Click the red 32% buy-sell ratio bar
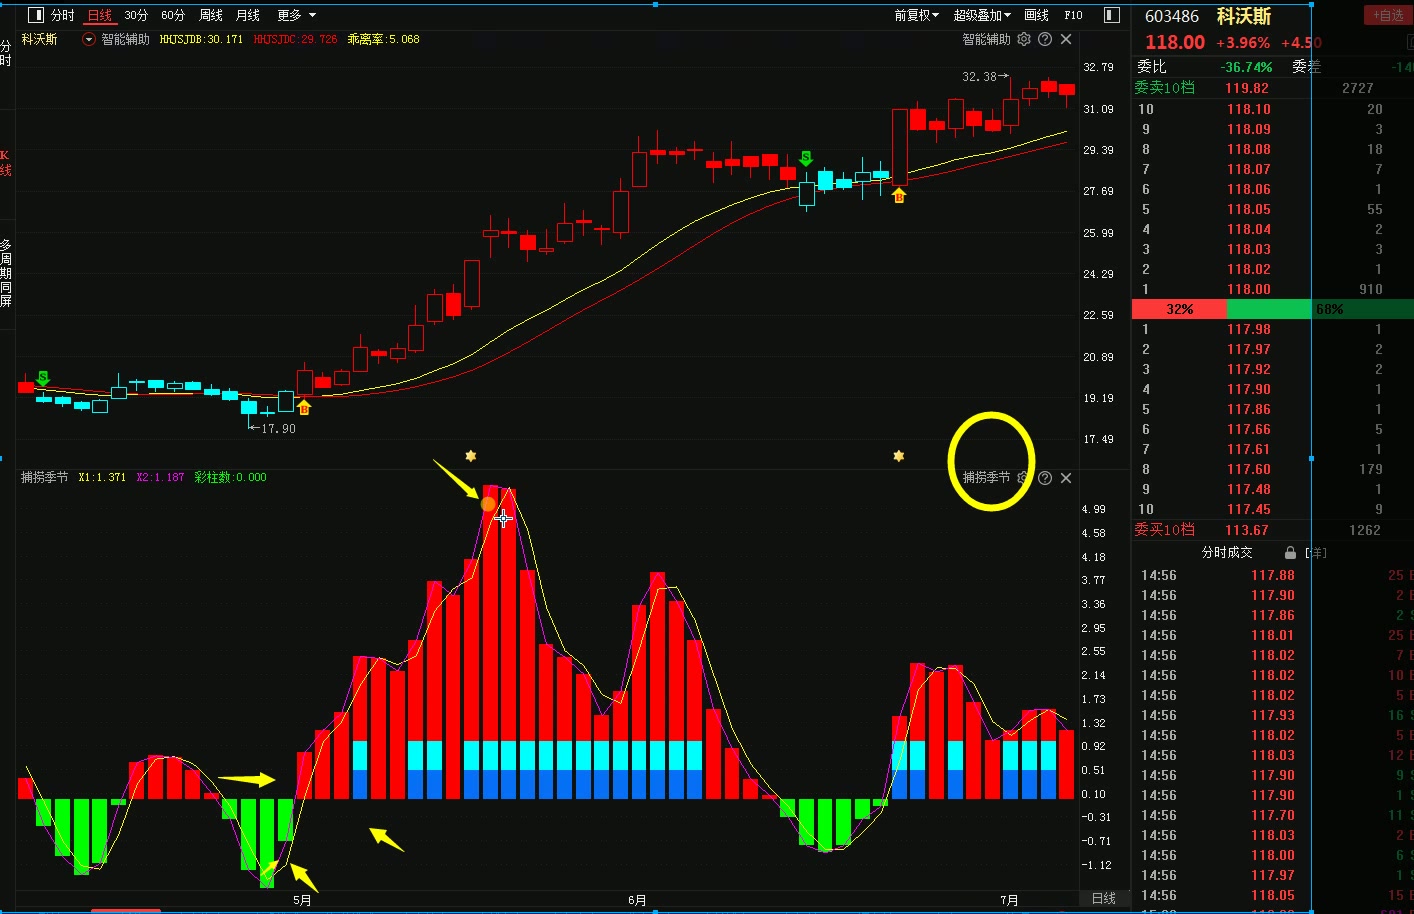The image size is (1414, 914). [x=1180, y=309]
